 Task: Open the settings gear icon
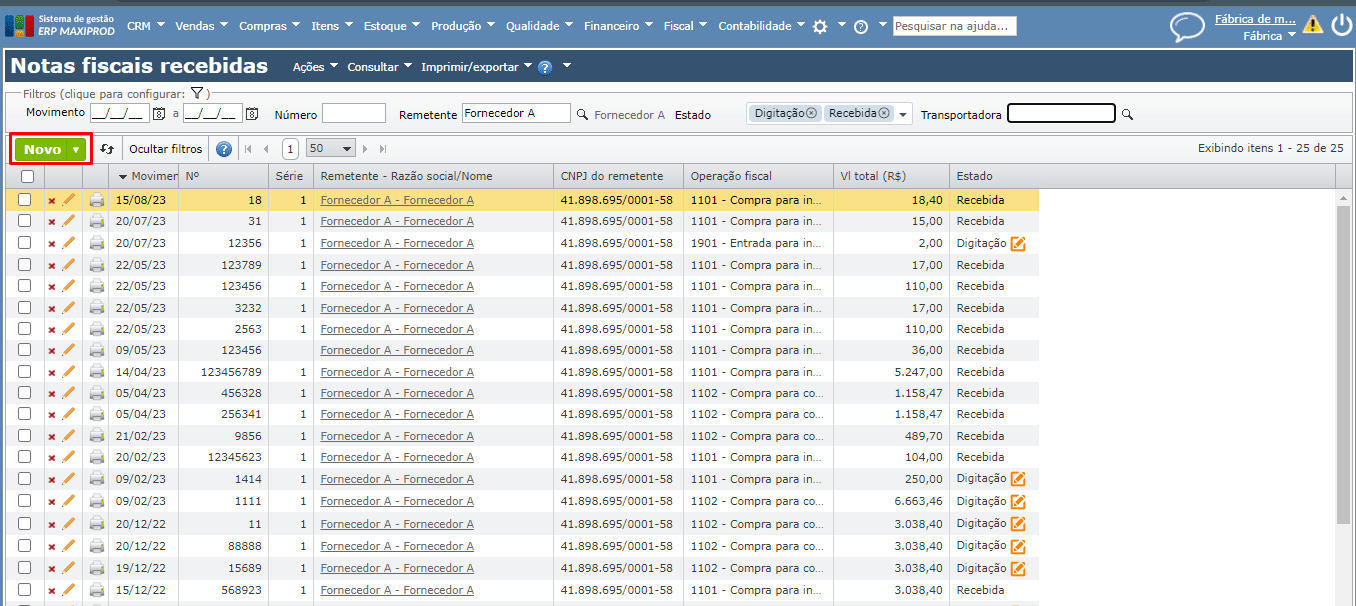click(x=820, y=27)
